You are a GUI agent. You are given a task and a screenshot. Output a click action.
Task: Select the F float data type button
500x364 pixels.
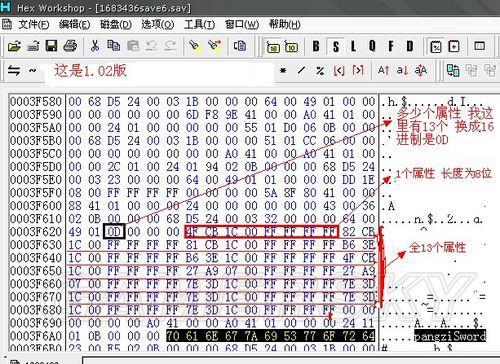[391, 46]
